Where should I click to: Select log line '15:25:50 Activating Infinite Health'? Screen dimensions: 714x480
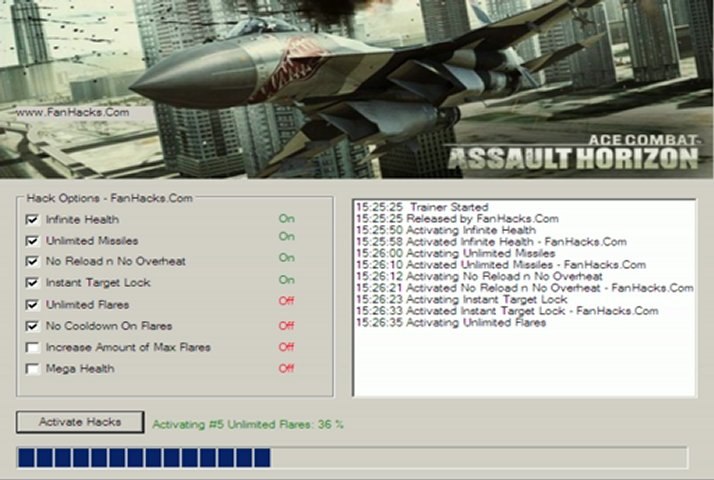coord(446,230)
